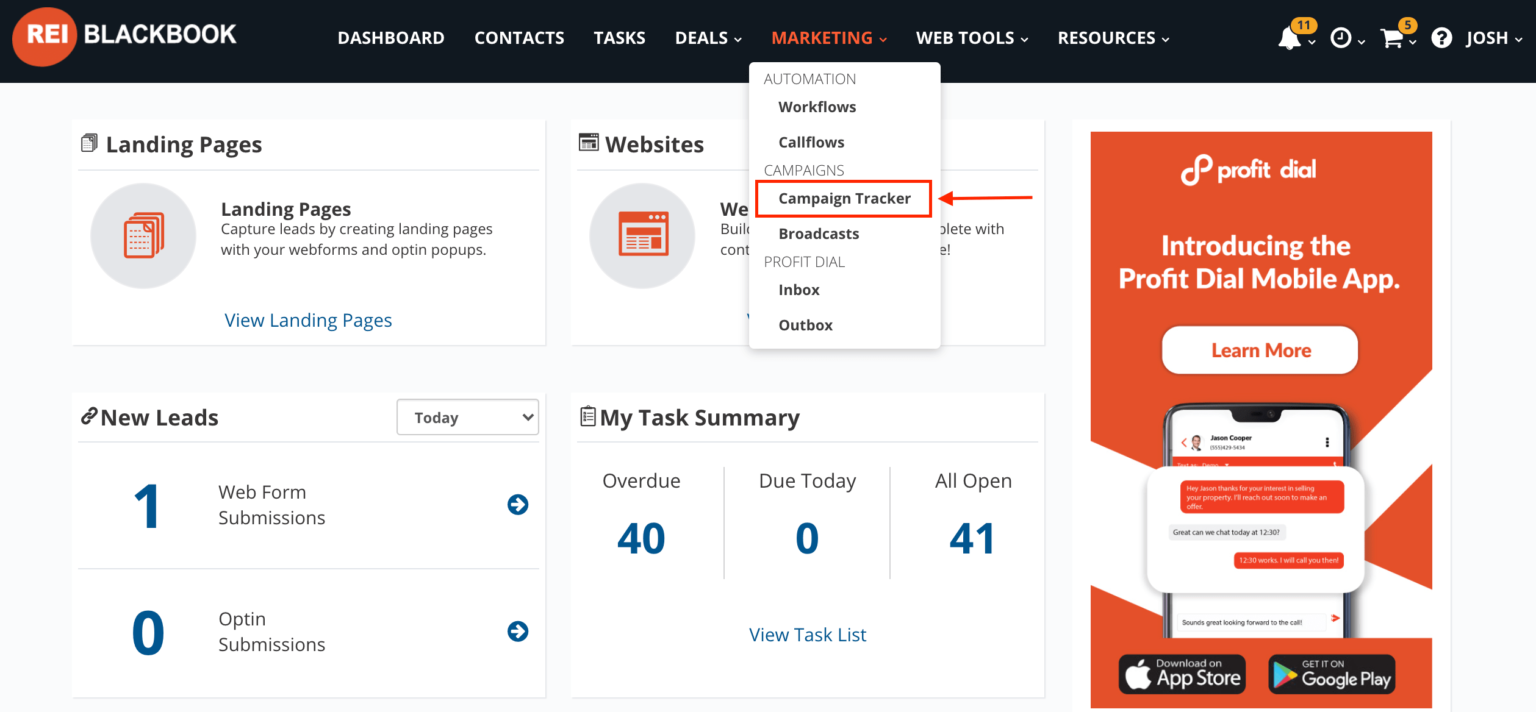
Task: Open the recent history clock icon
Action: [1341, 38]
